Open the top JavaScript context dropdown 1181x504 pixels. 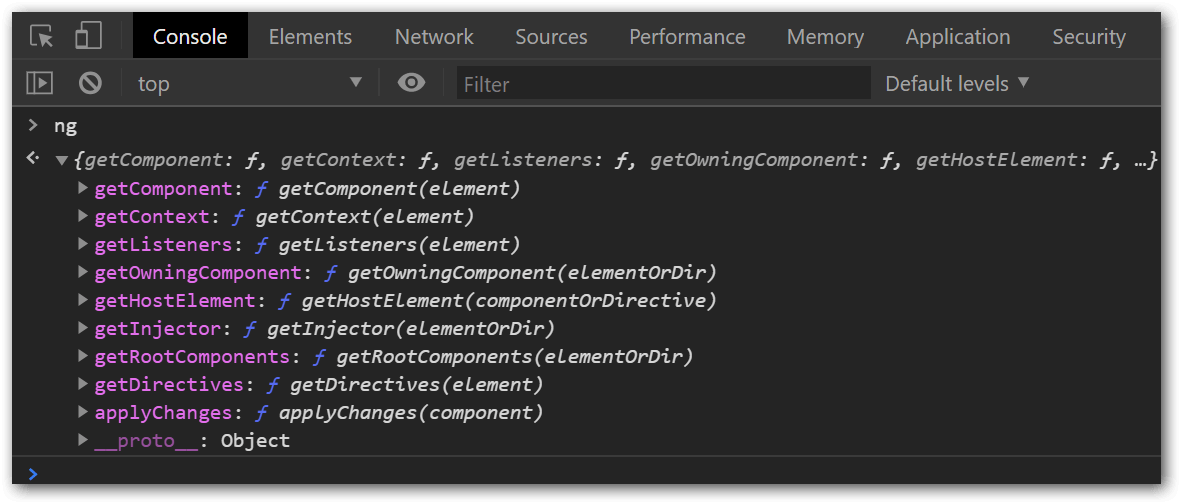pos(249,84)
